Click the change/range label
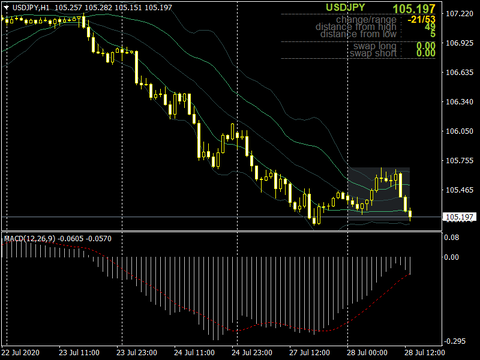Screen dimensions: 480x360 366,20
